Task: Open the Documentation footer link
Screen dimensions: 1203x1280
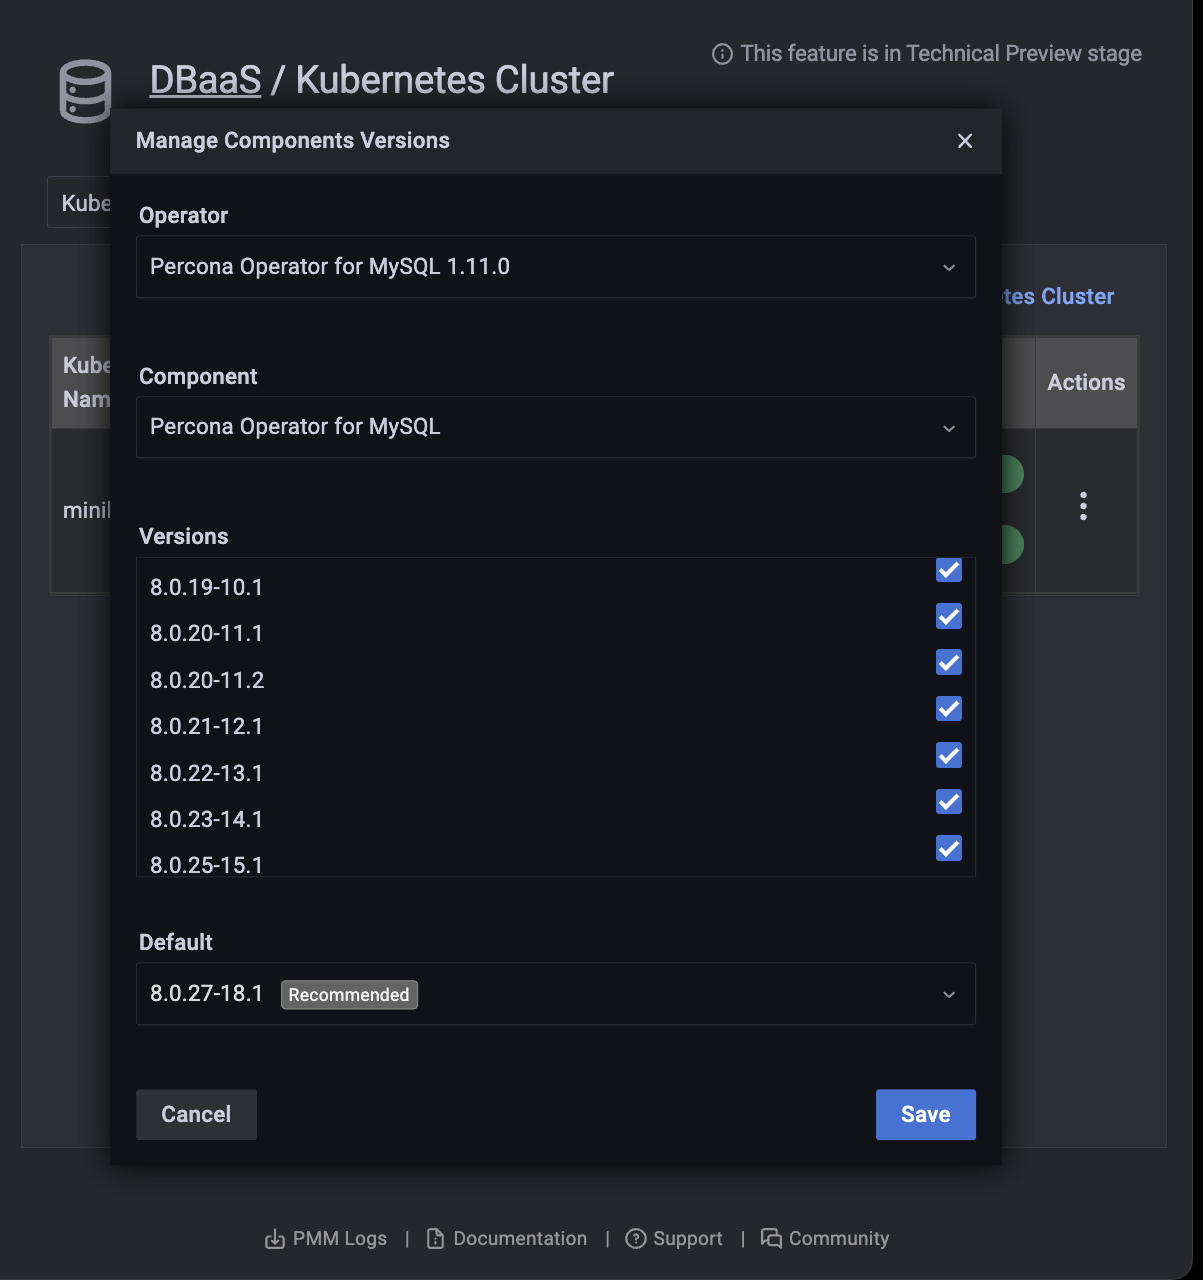Action: pyautogui.click(x=520, y=1239)
